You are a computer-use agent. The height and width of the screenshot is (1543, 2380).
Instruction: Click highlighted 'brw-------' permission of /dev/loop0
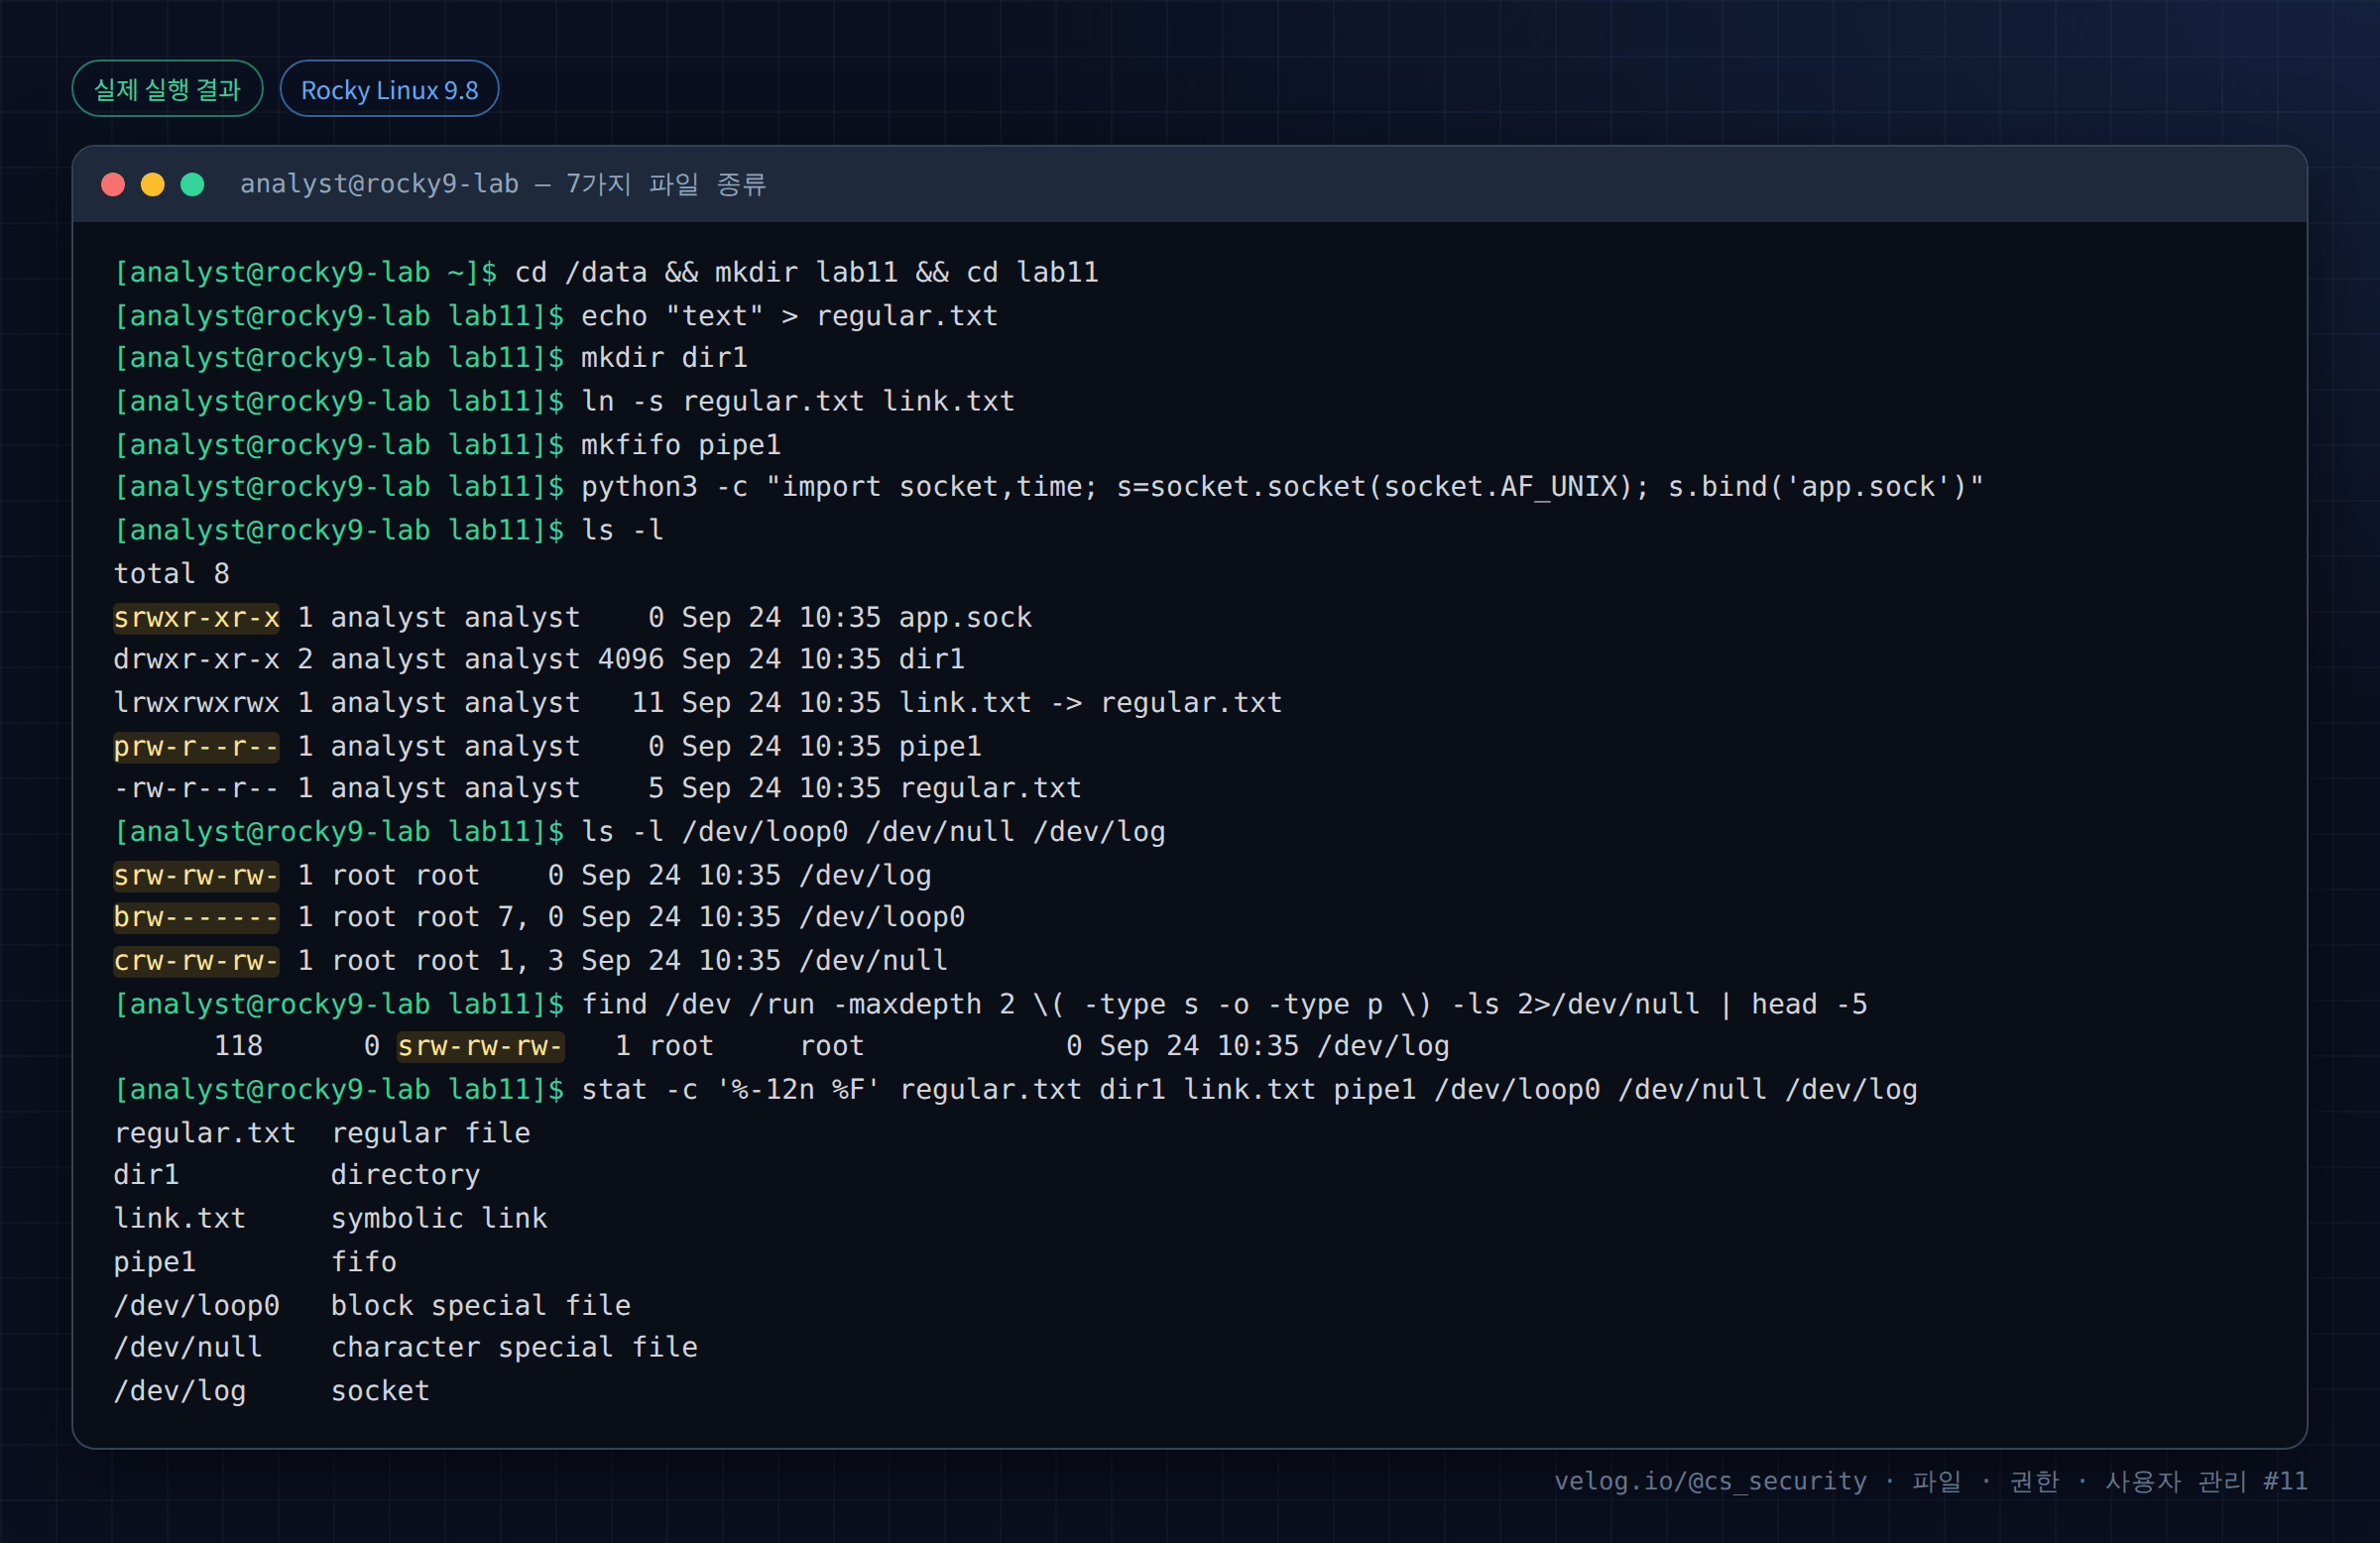[197, 917]
